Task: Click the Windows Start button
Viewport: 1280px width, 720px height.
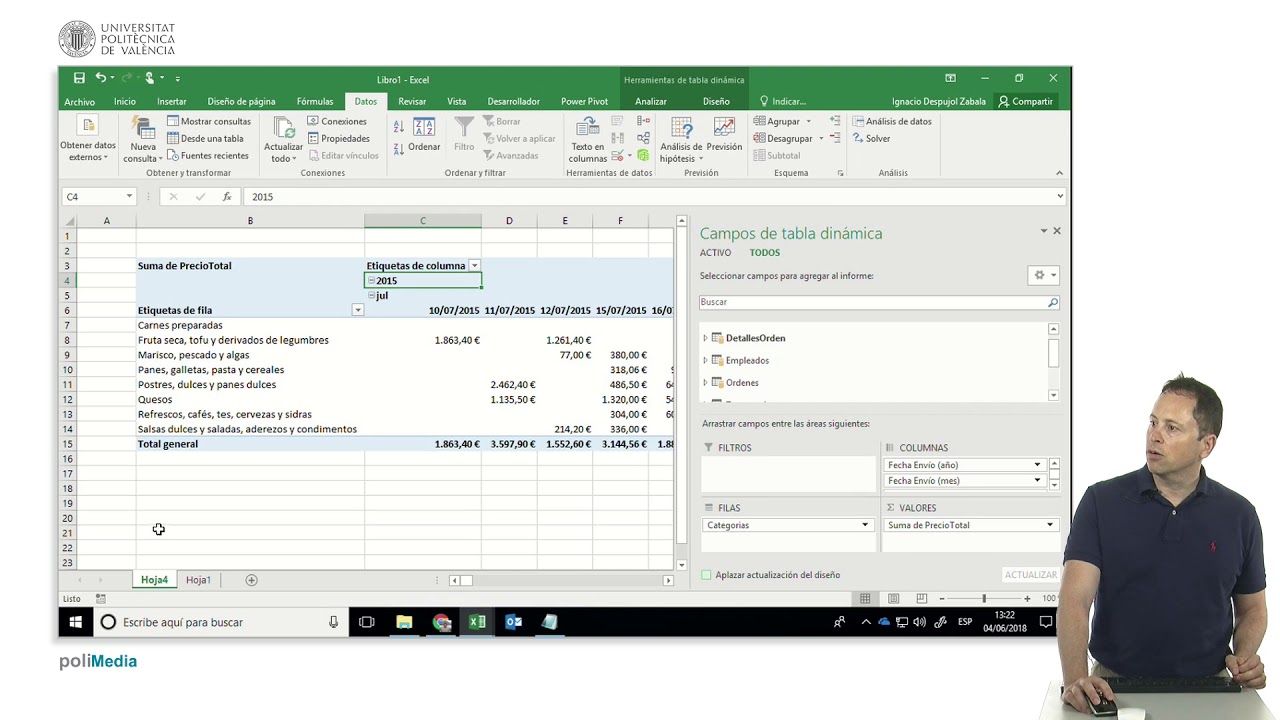Action: [x=75, y=622]
